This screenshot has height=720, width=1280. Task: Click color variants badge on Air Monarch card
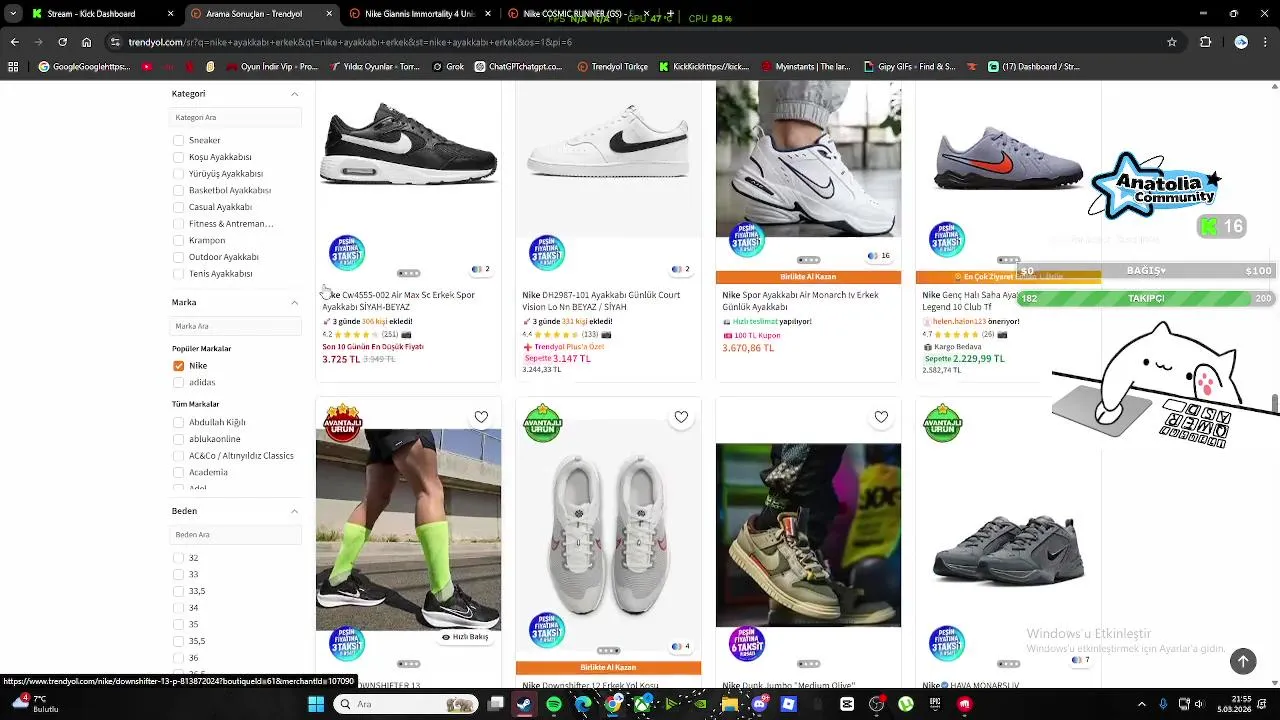coord(879,256)
